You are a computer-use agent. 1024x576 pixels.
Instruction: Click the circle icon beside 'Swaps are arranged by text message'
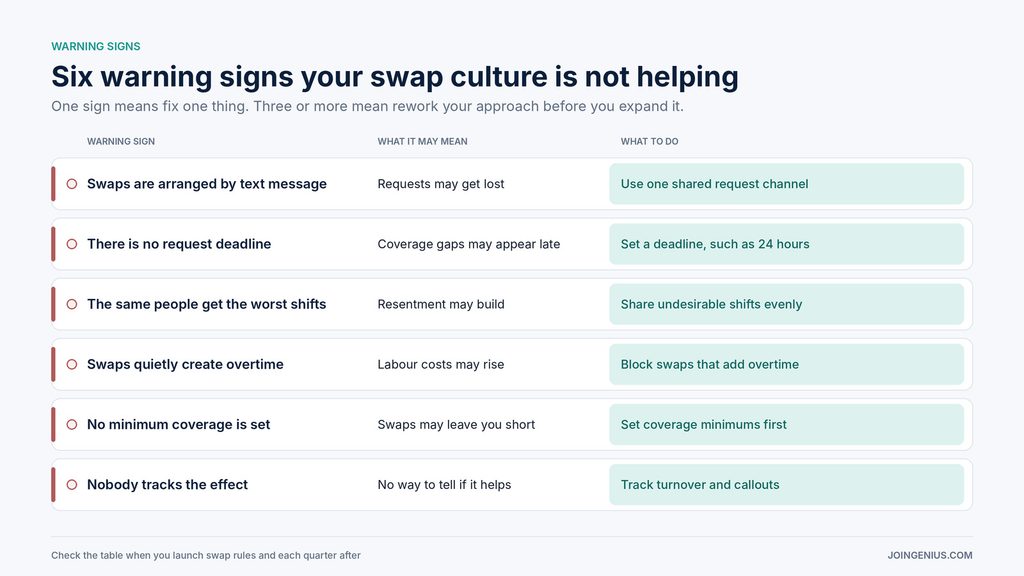click(x=72, y=184)
